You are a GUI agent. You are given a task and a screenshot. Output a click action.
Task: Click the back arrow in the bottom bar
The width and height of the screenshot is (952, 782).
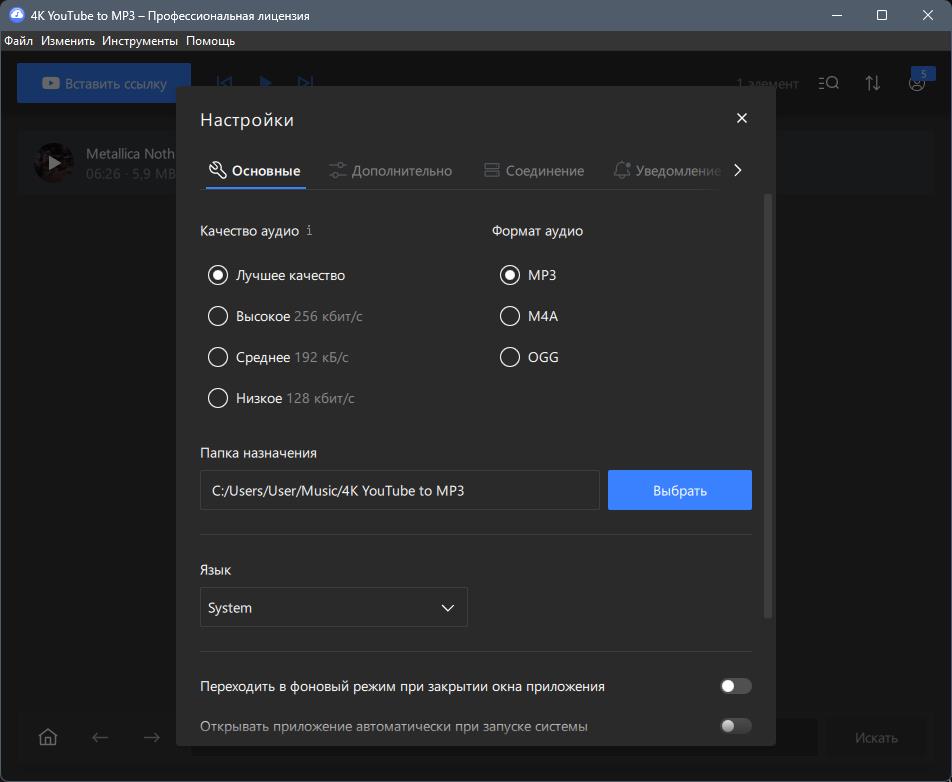(x=100, y=737)
